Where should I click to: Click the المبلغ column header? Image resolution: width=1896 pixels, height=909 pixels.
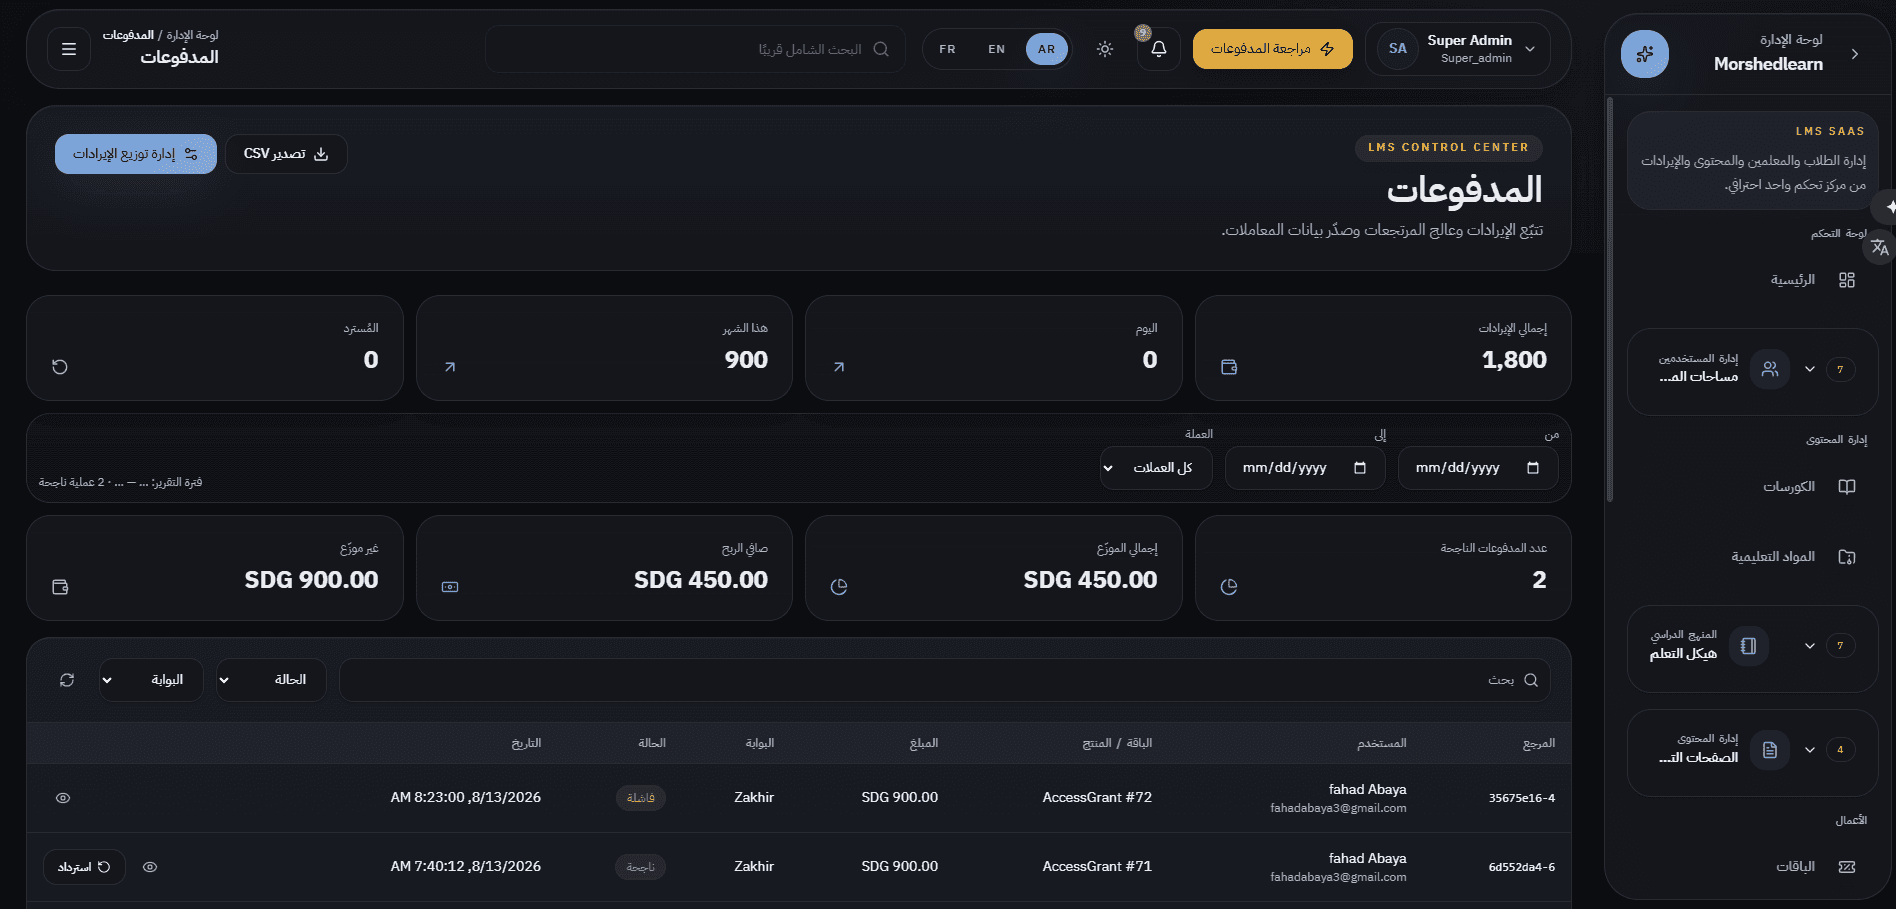924,743
